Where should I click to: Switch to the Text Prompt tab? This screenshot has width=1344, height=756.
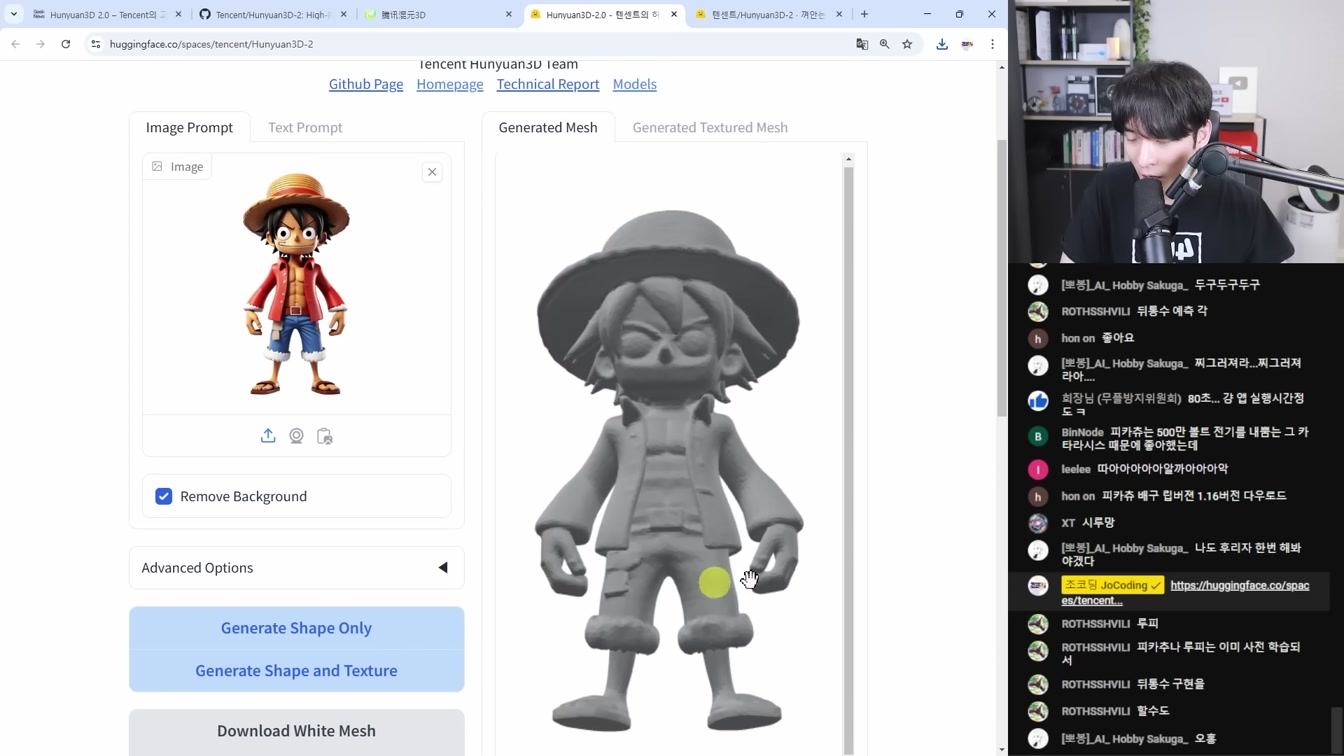coord(305,127)
